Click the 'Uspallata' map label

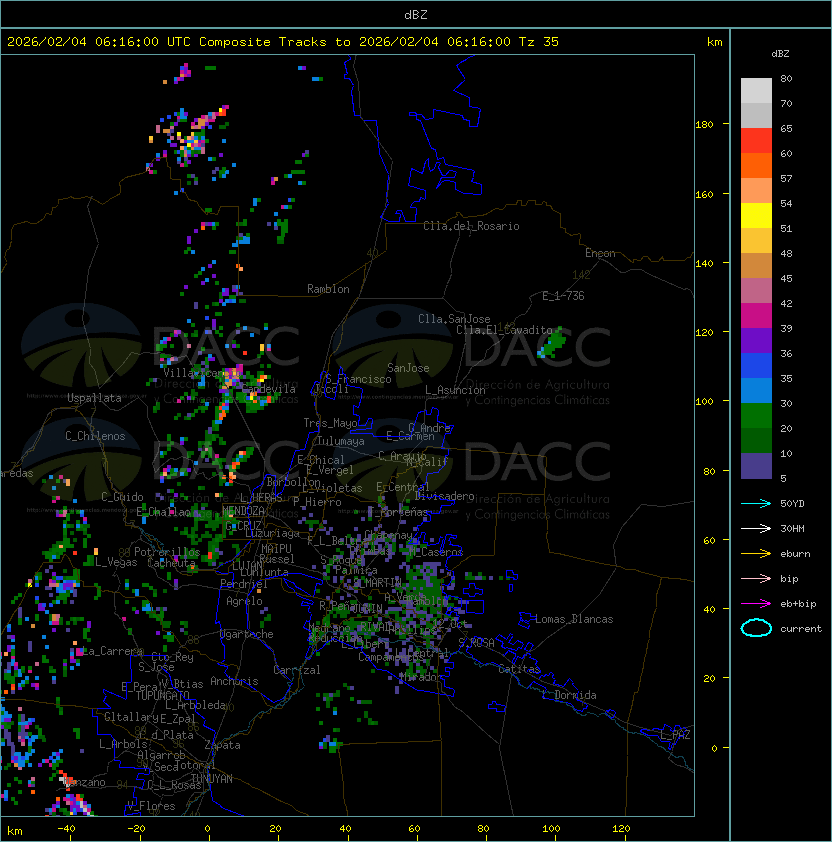94,398
